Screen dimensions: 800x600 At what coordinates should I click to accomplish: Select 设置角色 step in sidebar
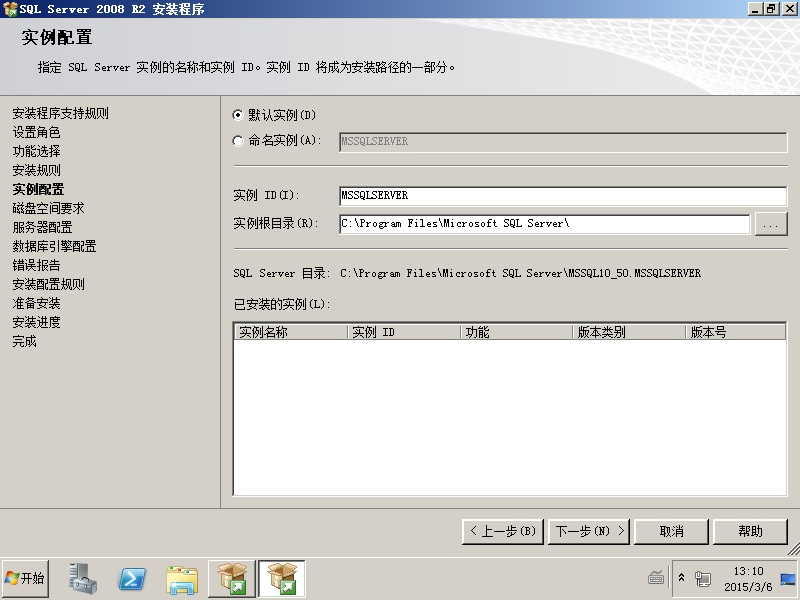coord(36,132)
